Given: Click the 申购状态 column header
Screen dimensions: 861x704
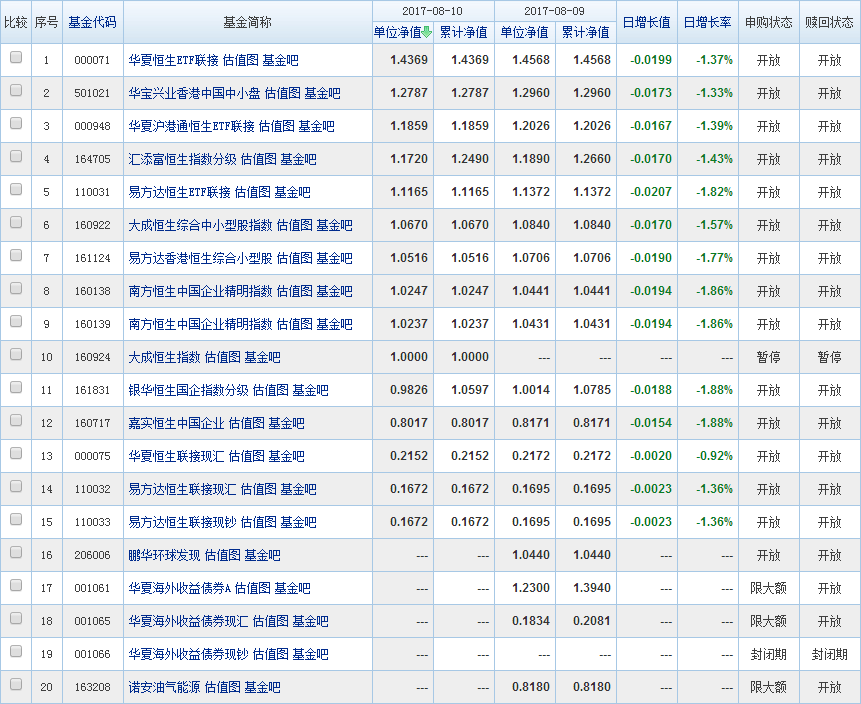Looking at the screenshot, I should click(x=768, y=22).
